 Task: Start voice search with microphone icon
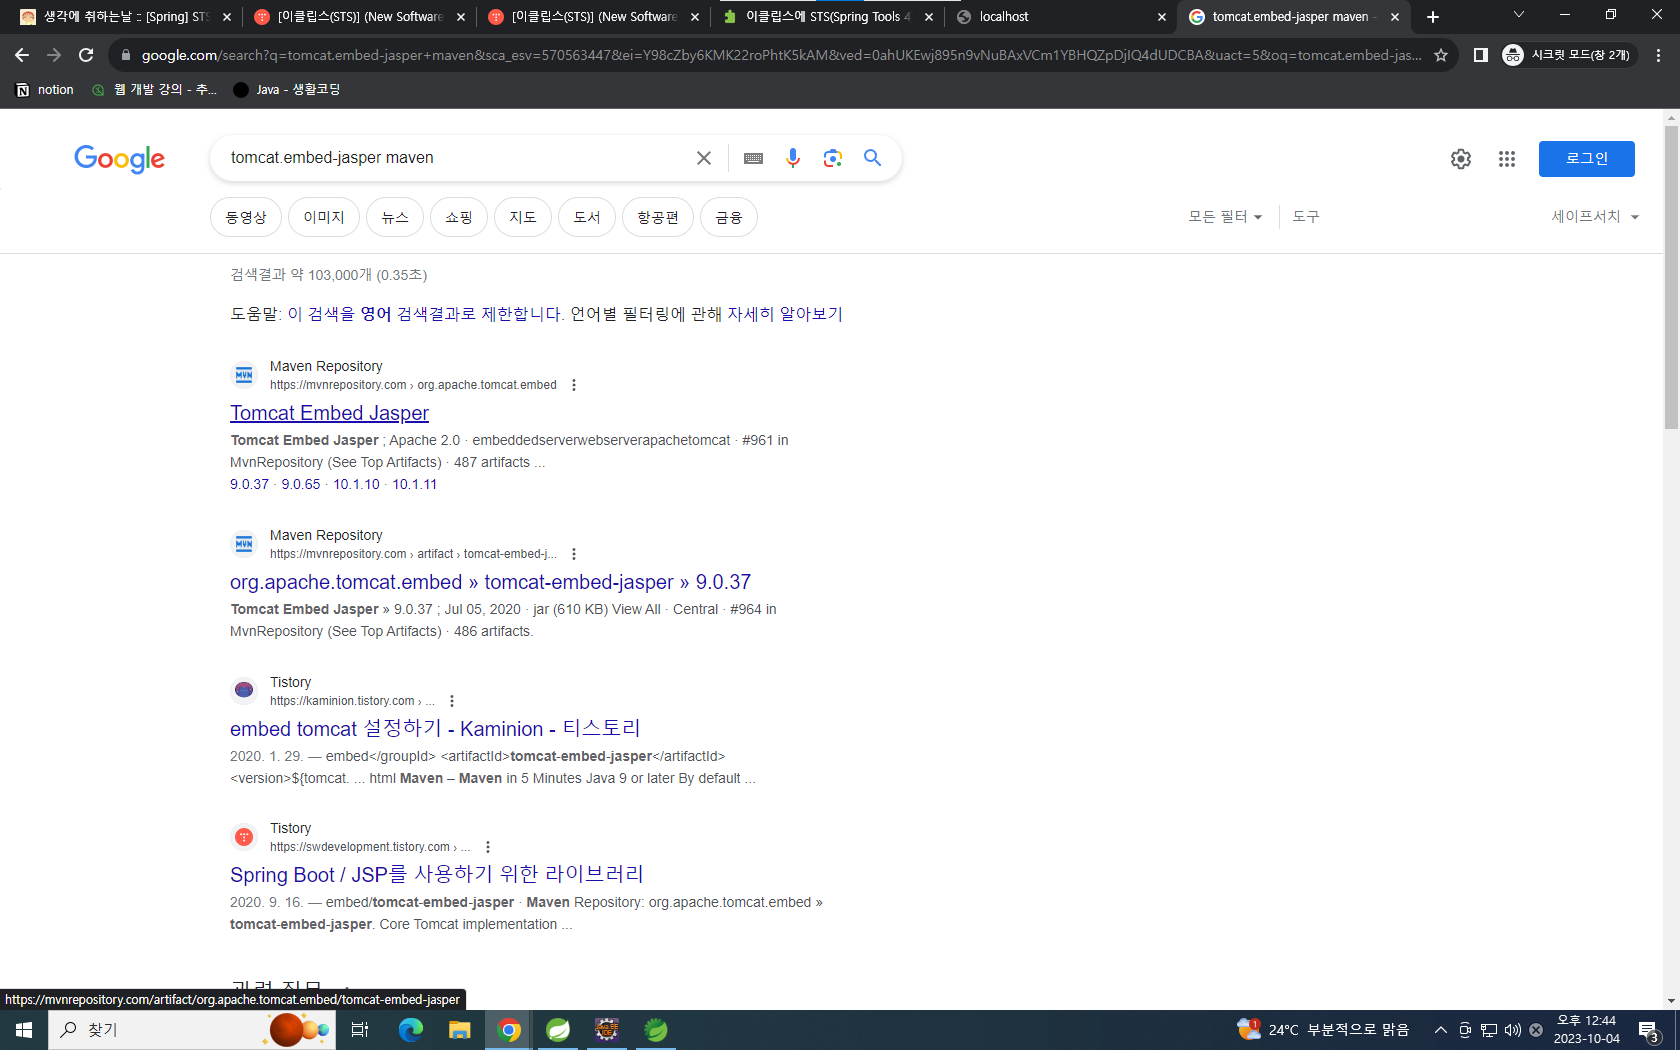(793, 158)
